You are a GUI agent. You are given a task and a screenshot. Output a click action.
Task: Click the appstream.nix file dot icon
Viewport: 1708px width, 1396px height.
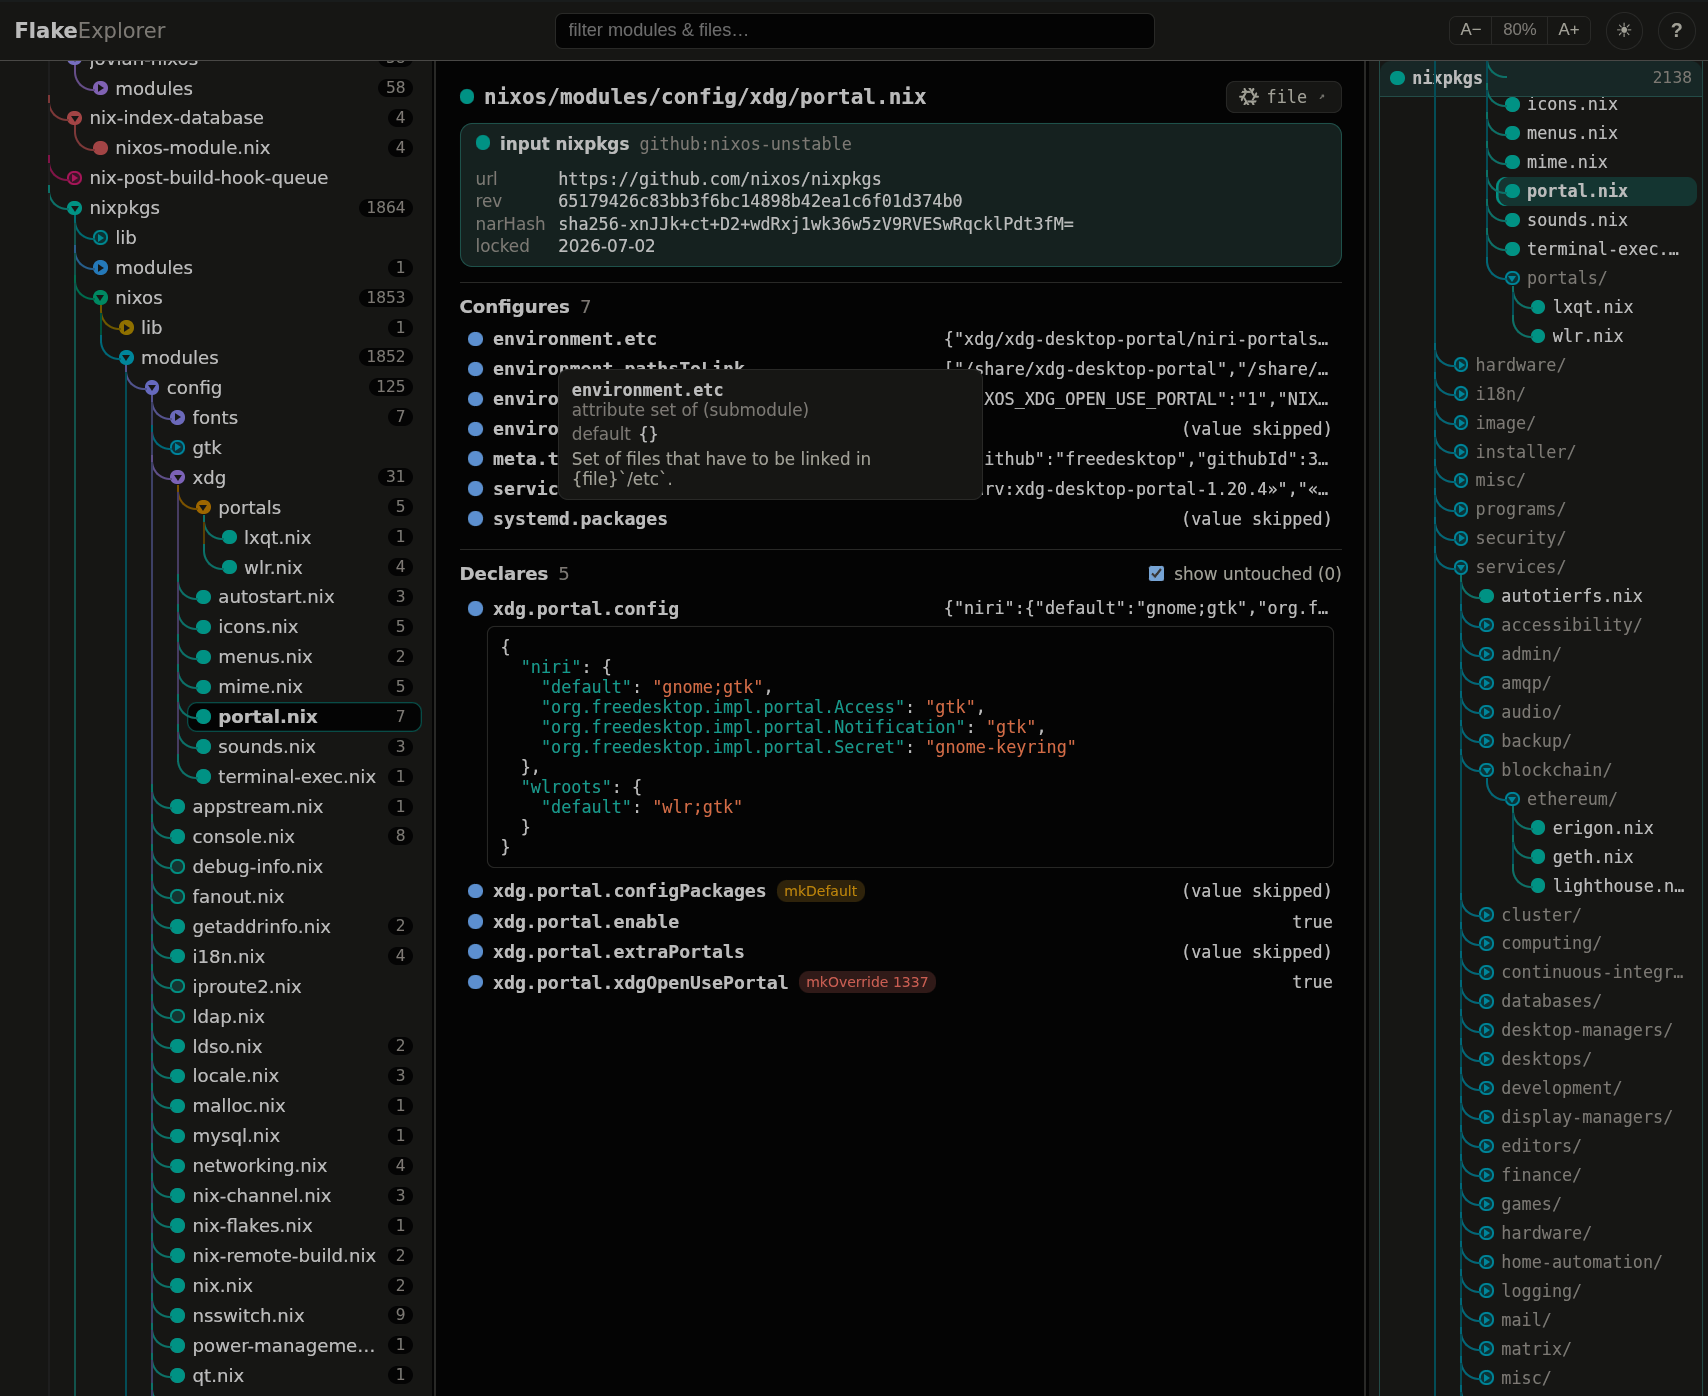pos(177,807)
